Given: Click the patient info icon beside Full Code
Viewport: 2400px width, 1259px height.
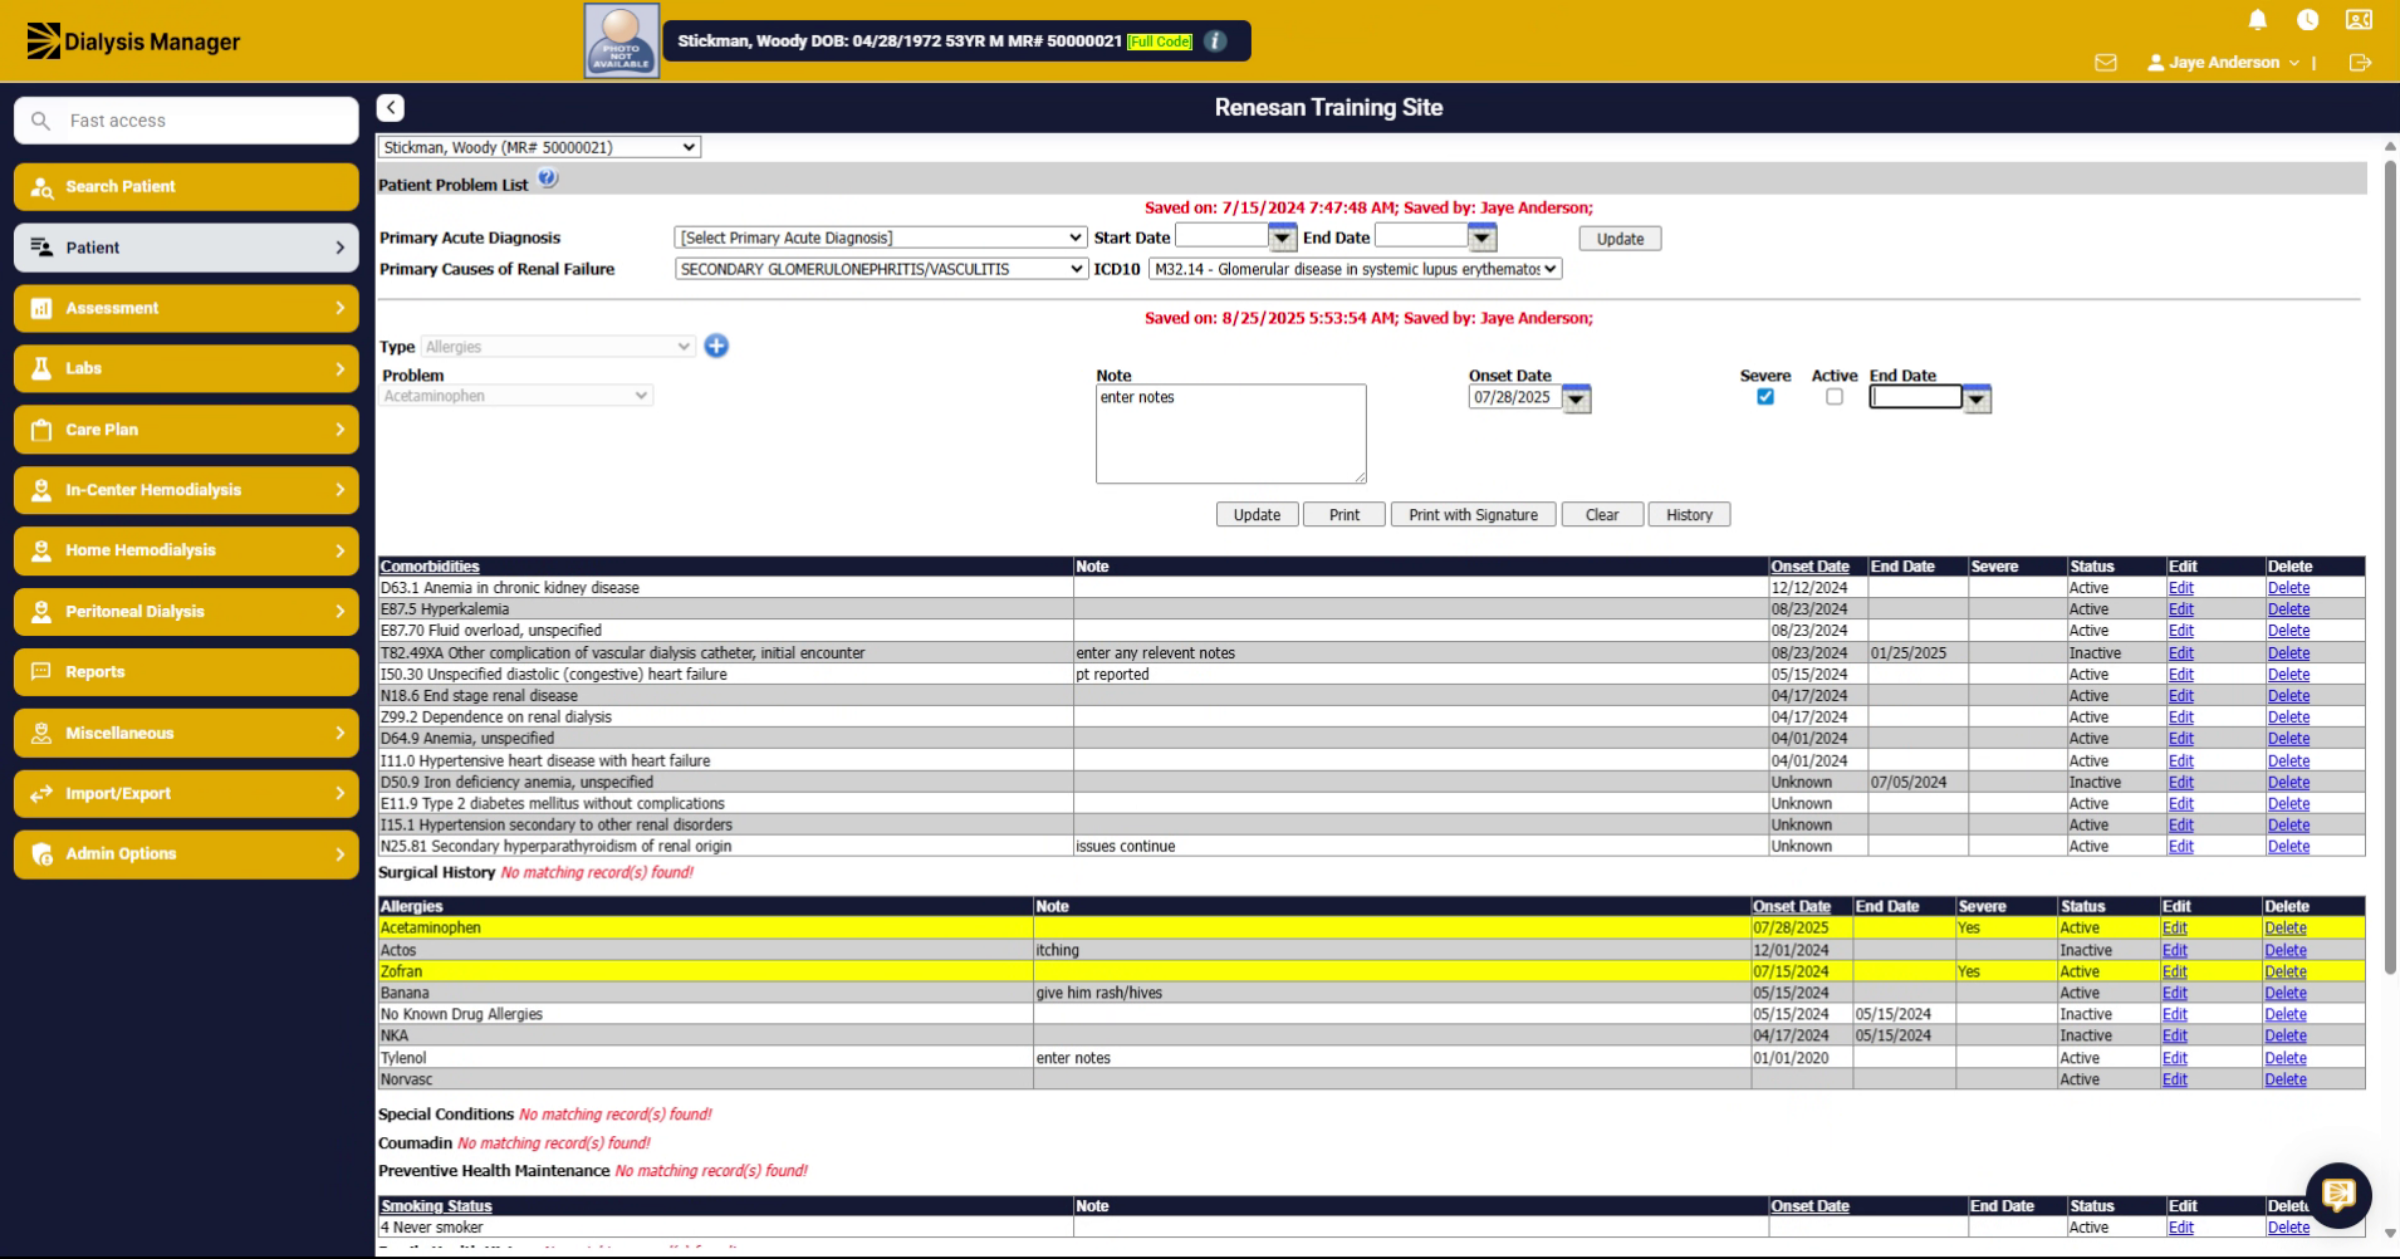Looking at the screenshot, I should [1215, 41].
